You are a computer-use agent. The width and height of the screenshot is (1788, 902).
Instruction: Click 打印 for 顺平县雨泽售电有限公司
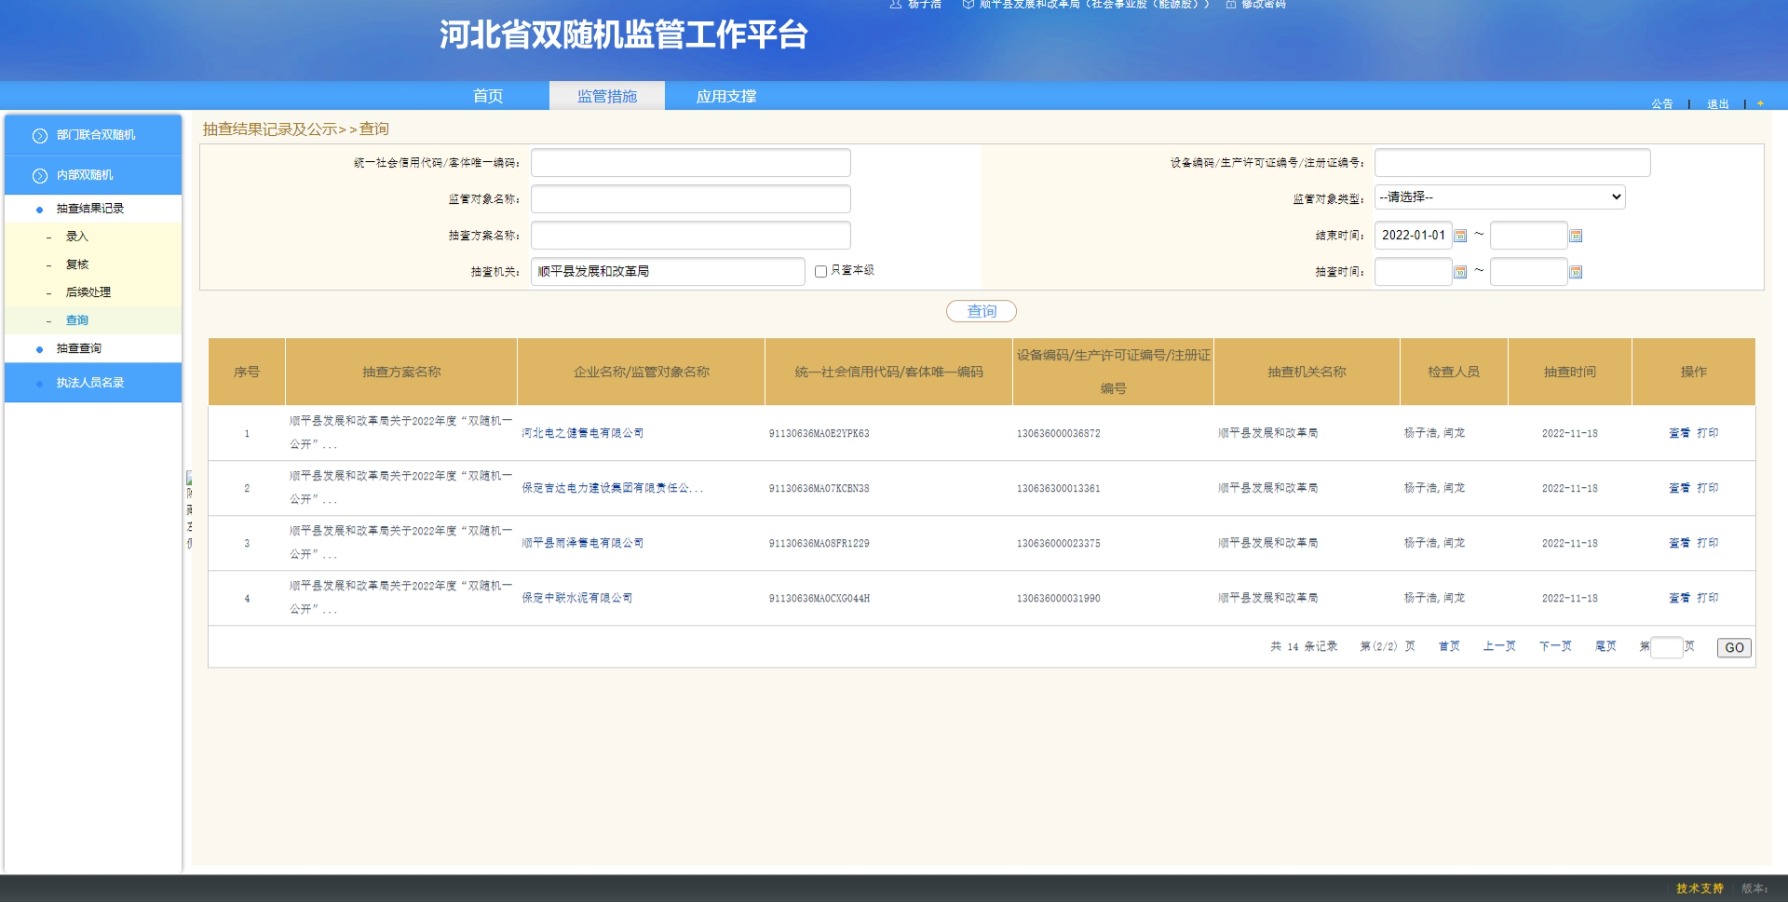click(1708, 543)
